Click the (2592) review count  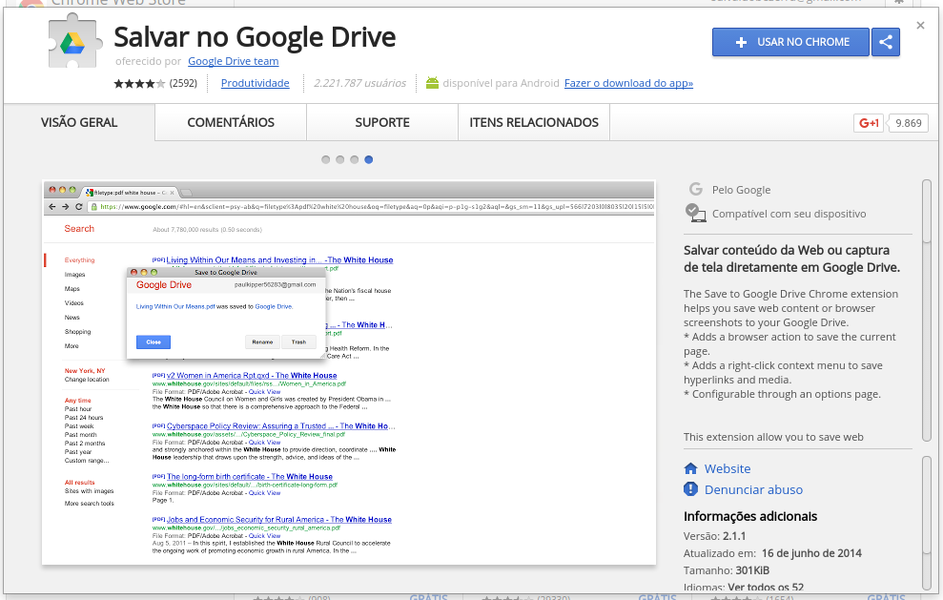click(x=183, y=83)
